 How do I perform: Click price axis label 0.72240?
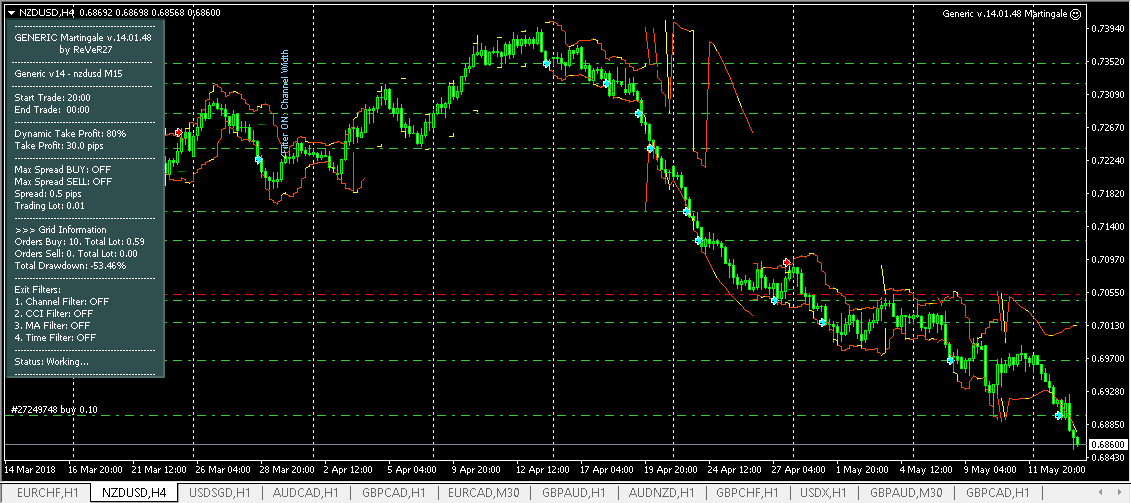pos(1109,161)
